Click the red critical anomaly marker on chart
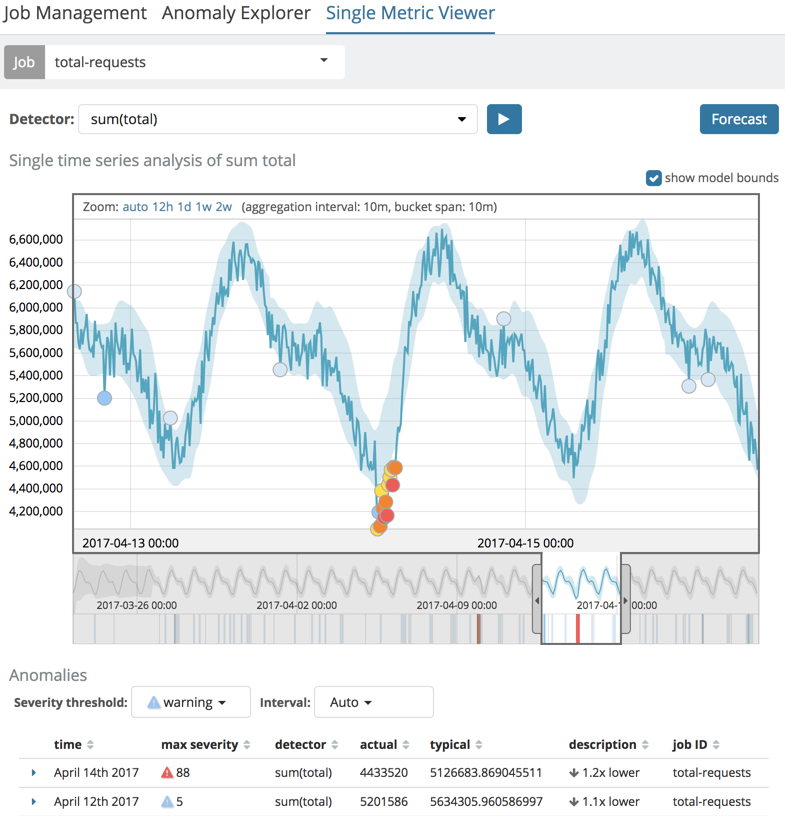This screenshot has width=785, height=816. [x=392, y=485]
